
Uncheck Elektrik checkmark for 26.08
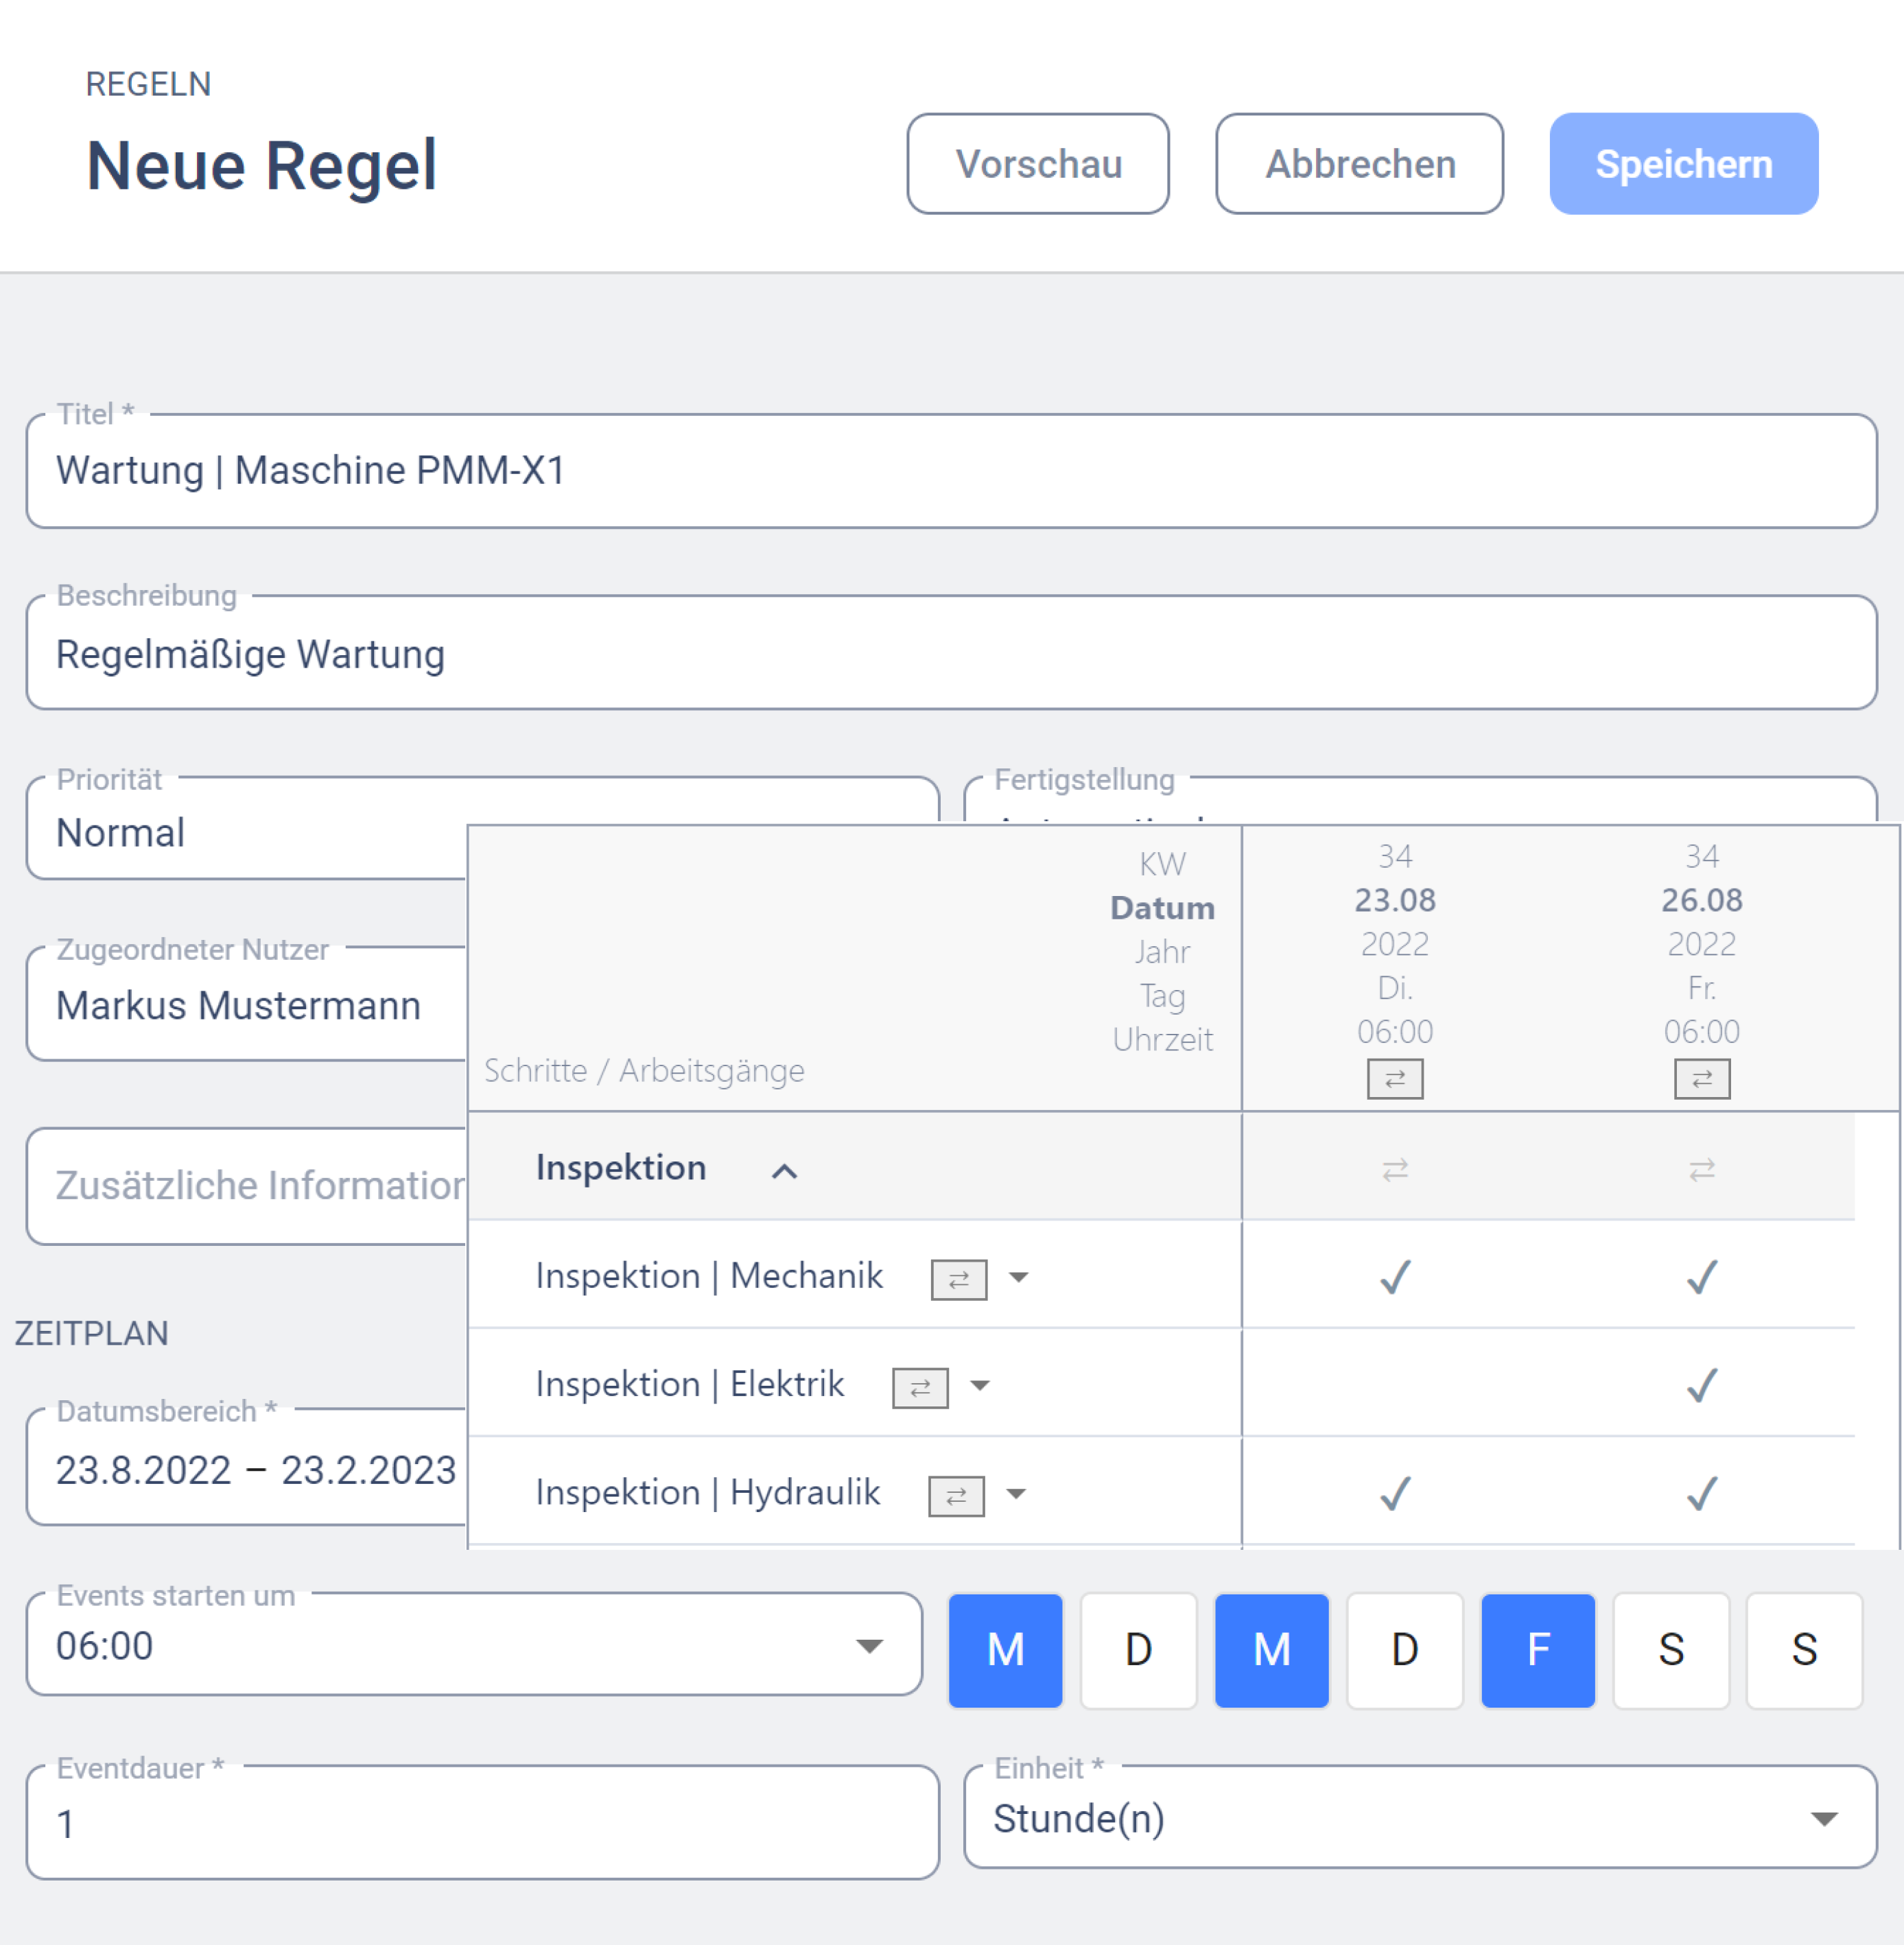(x=1701, y=1384)
